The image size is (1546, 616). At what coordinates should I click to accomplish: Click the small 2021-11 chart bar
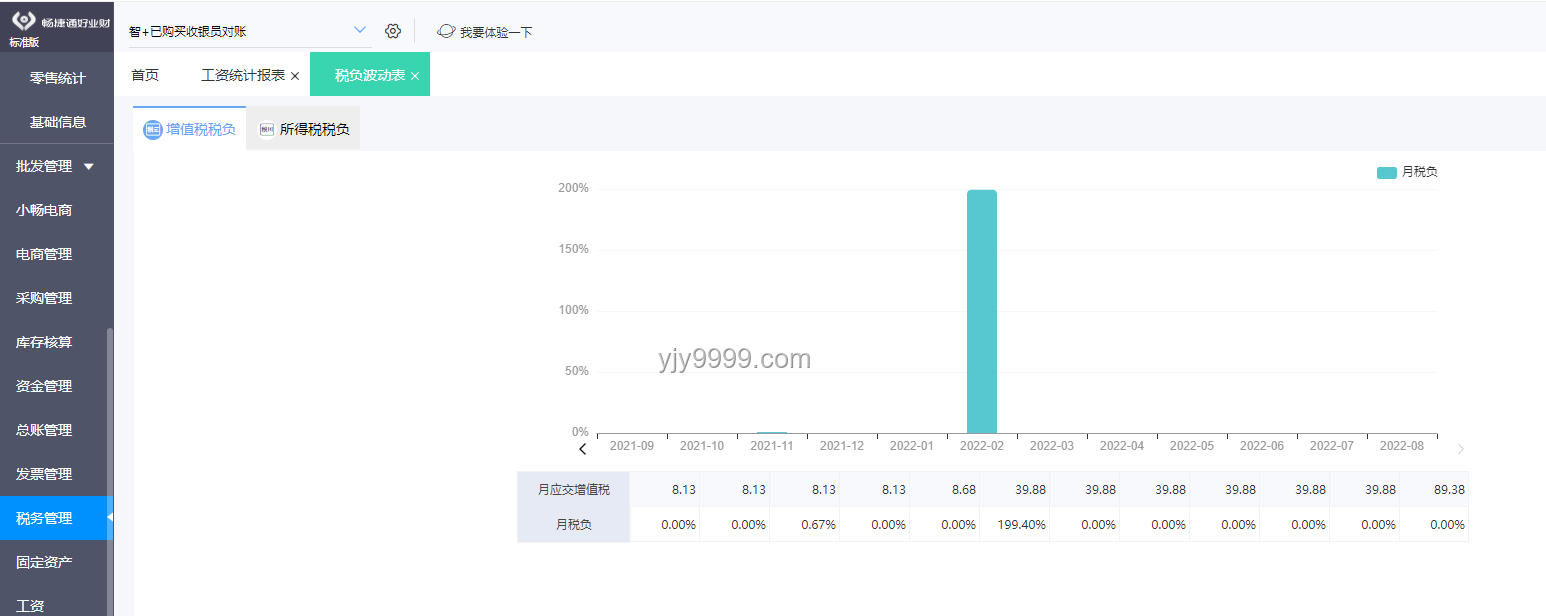[772, 432]
